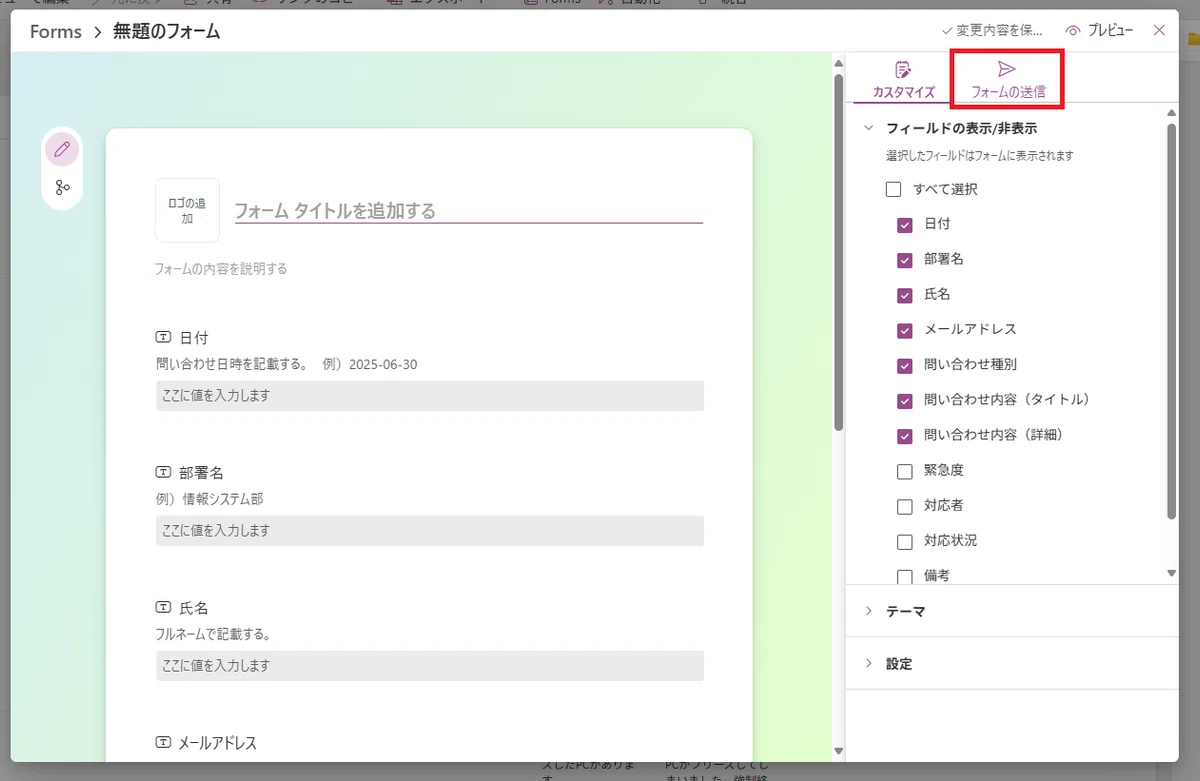The image size is (1200, 781).
Task: Click the 例）情報システム部 description text
Action: pyautogui.click(x=210, y=499)
